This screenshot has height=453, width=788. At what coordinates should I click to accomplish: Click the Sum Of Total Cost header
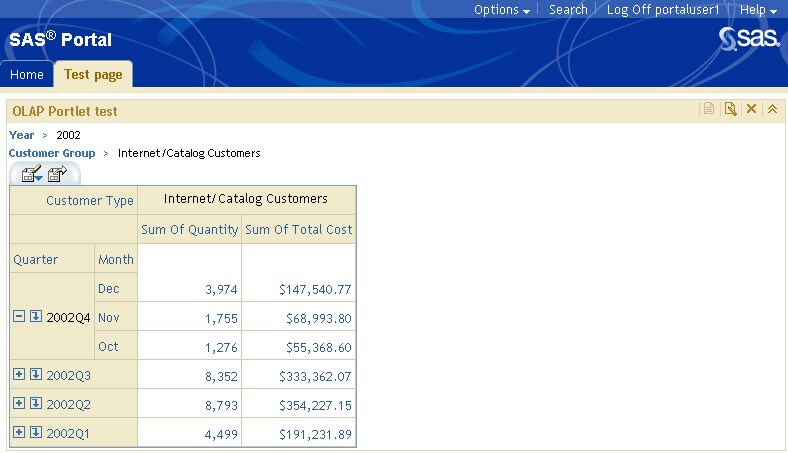(x=299, y=229)
